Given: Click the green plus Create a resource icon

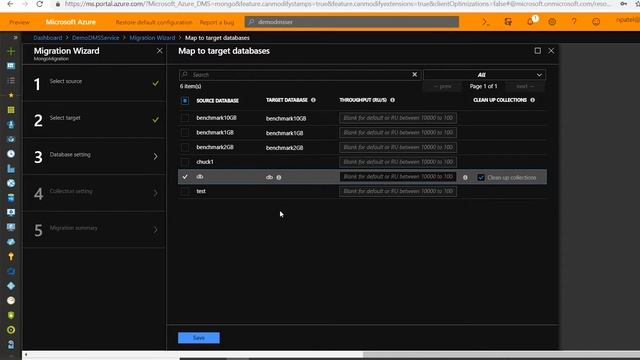Looking at the screenshot, I should coord(11,51).
